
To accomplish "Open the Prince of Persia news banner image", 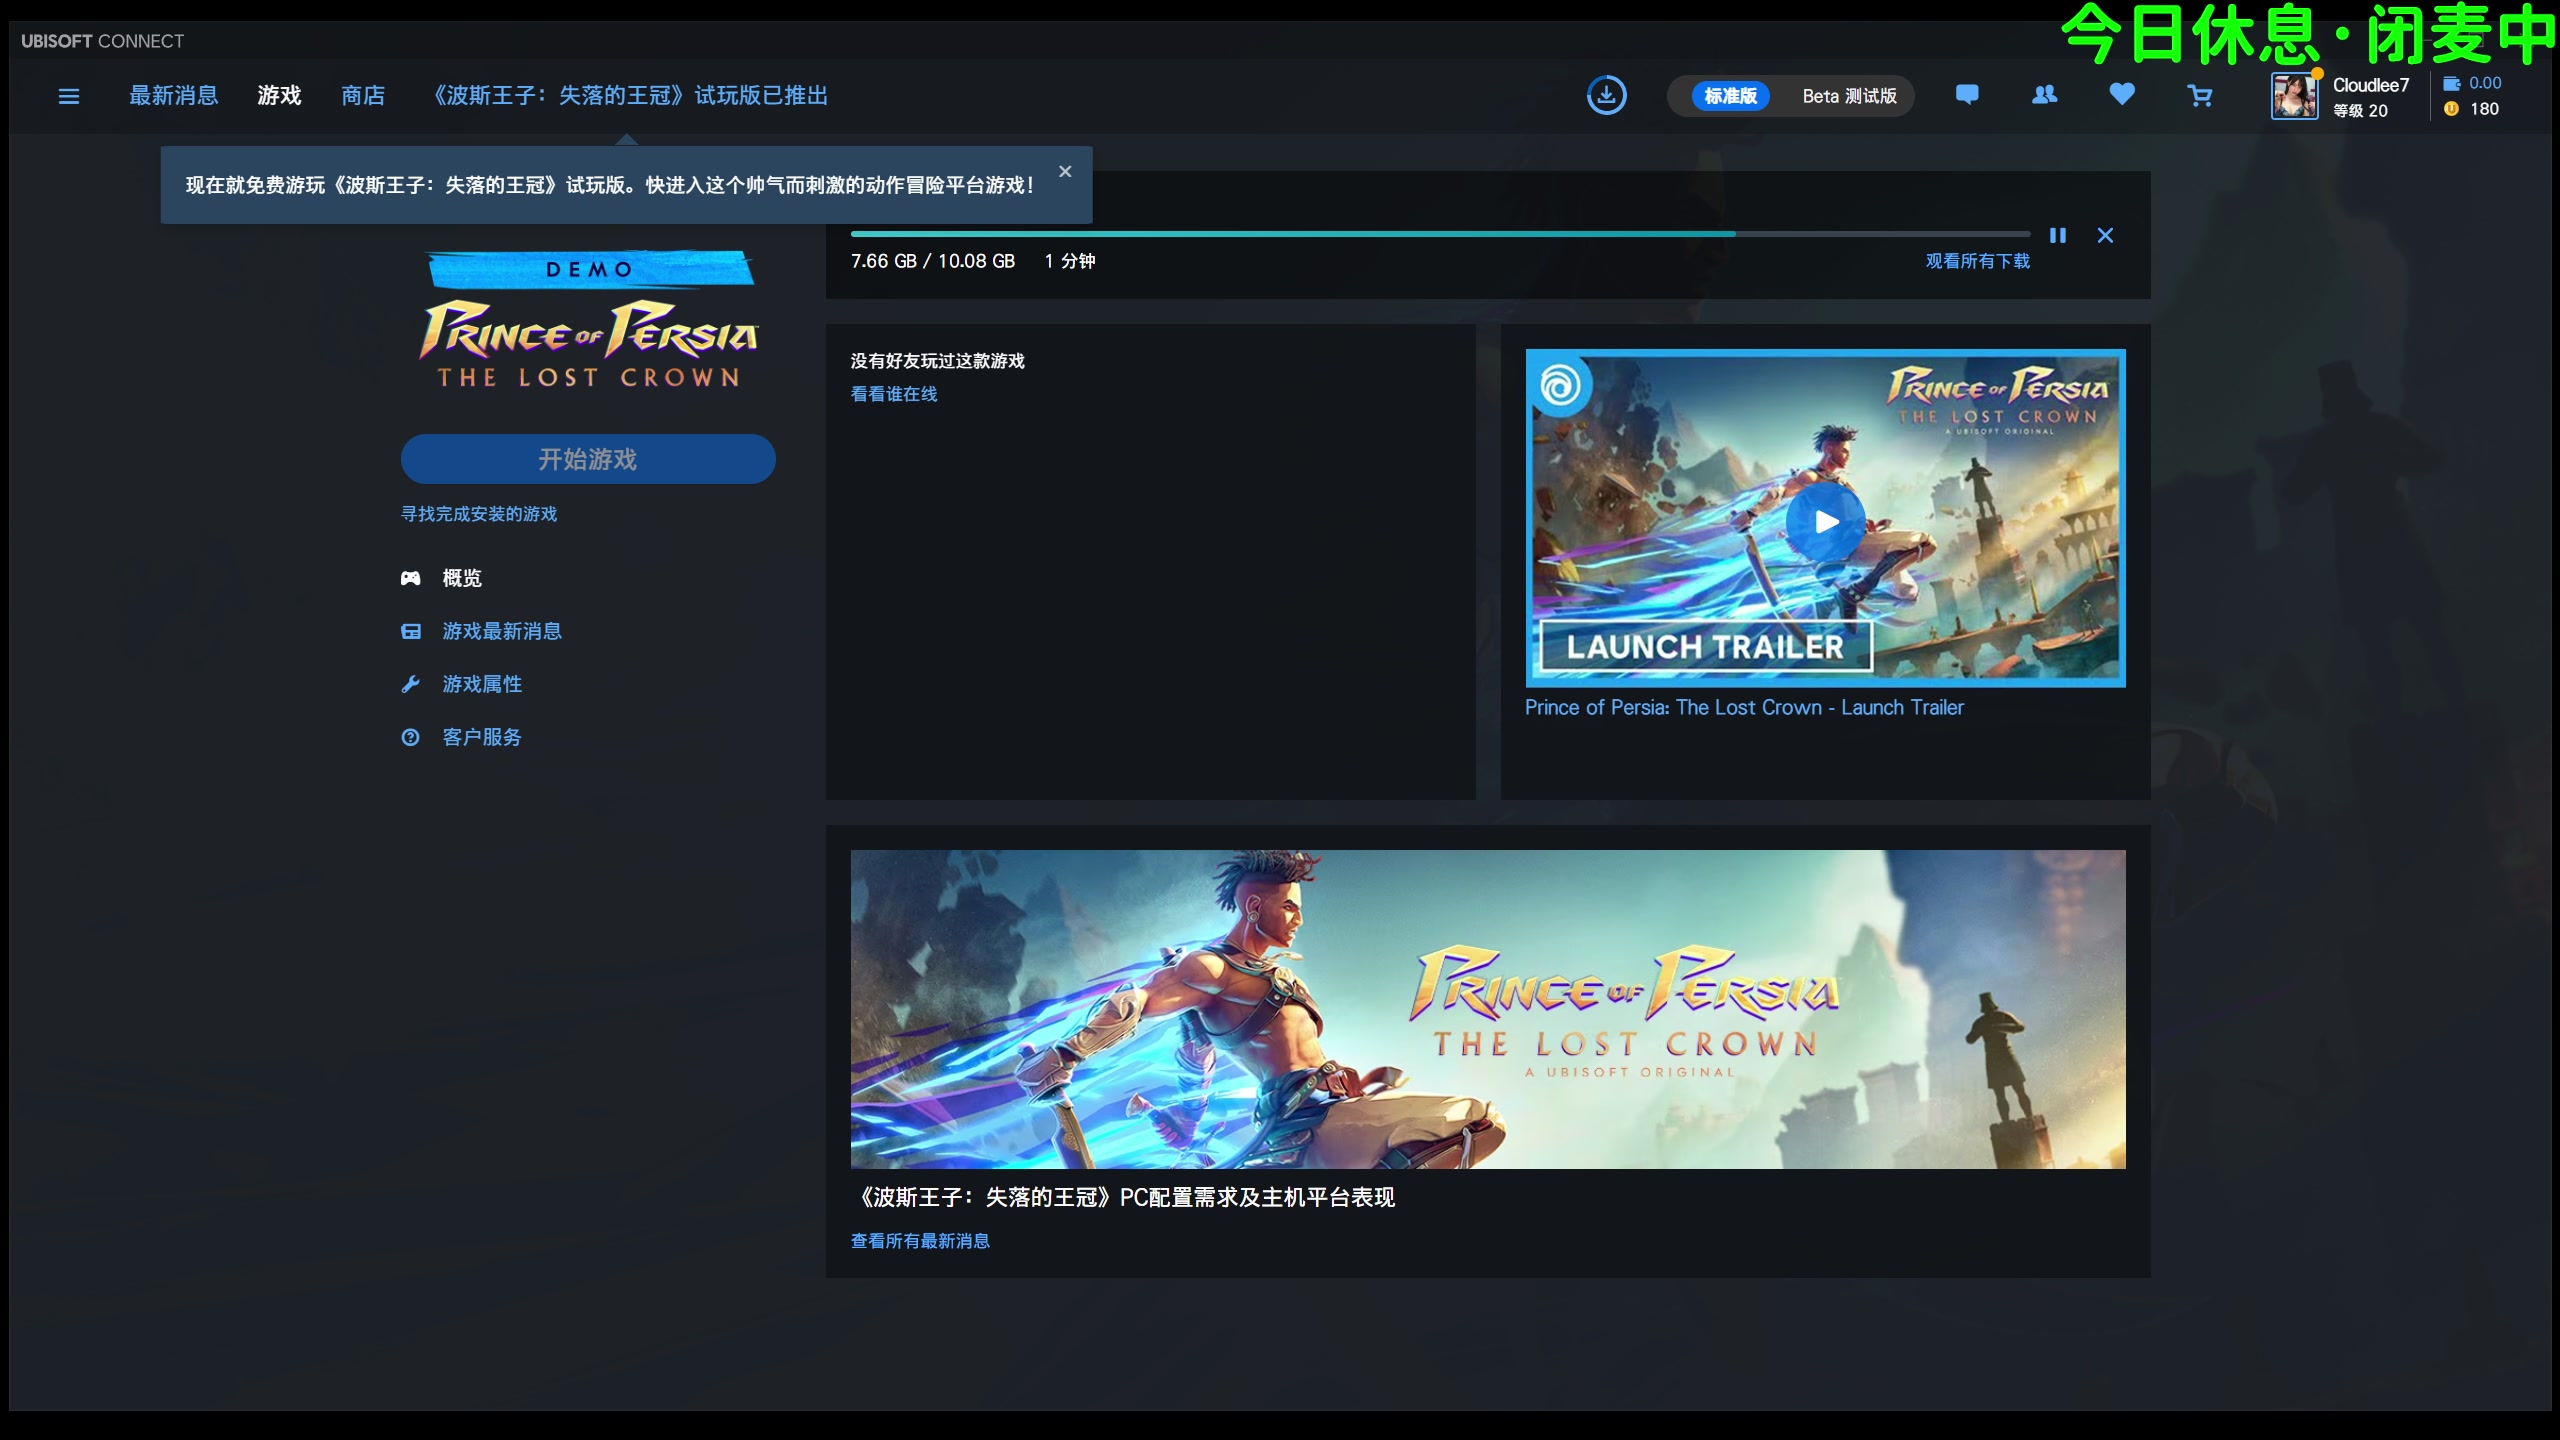I will click(x=1488, y=1009).
